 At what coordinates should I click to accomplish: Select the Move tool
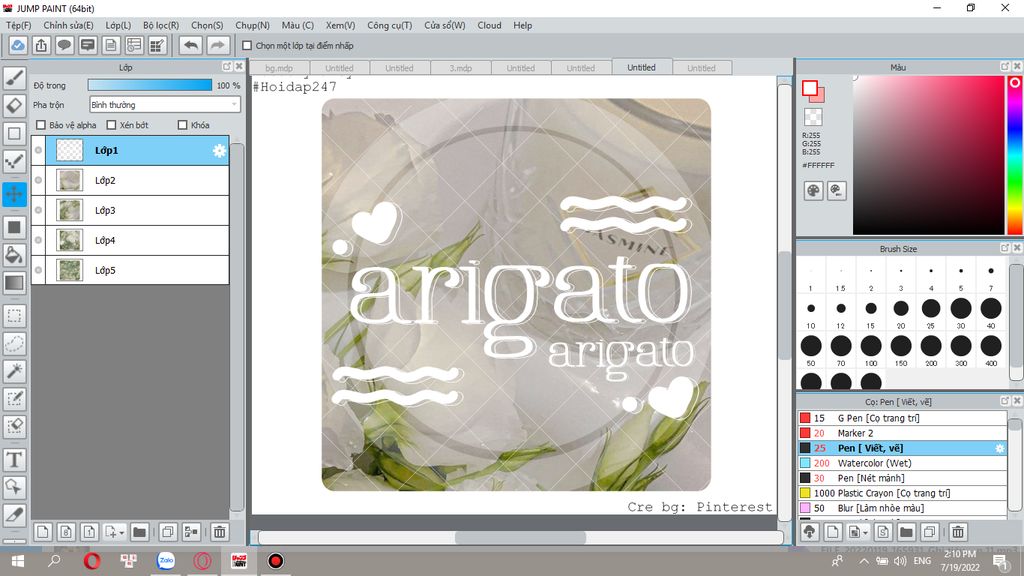tap(14, 194)
